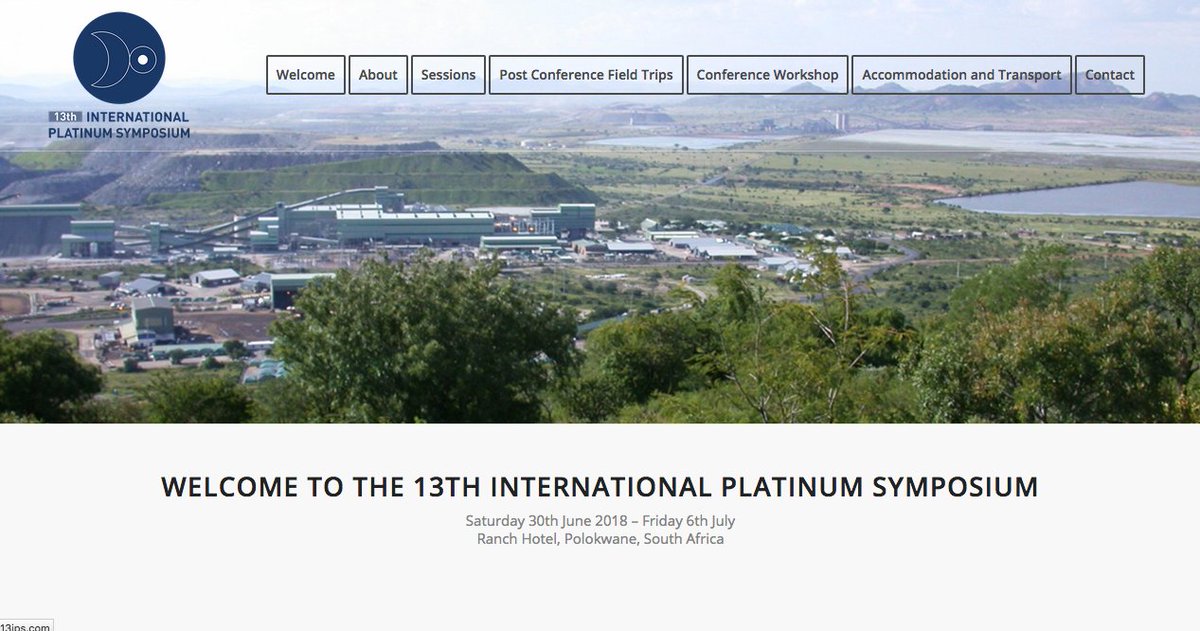Click the 13th International Platinum Symposium logo
This screenshot has height=631, width=1200.
(119, 76)
